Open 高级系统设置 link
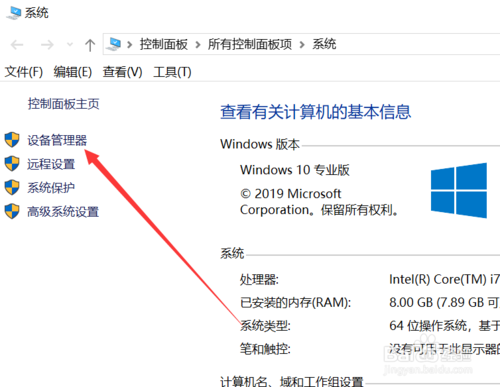 (63, 212)
